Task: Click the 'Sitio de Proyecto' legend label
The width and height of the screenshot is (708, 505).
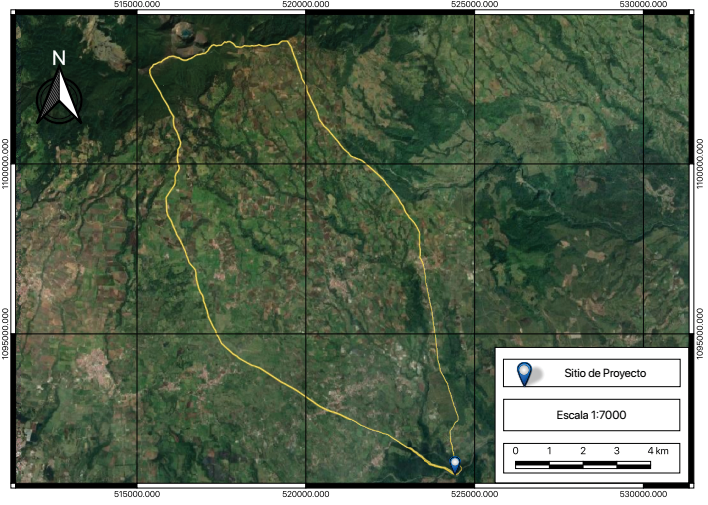Action: point(605,373)
